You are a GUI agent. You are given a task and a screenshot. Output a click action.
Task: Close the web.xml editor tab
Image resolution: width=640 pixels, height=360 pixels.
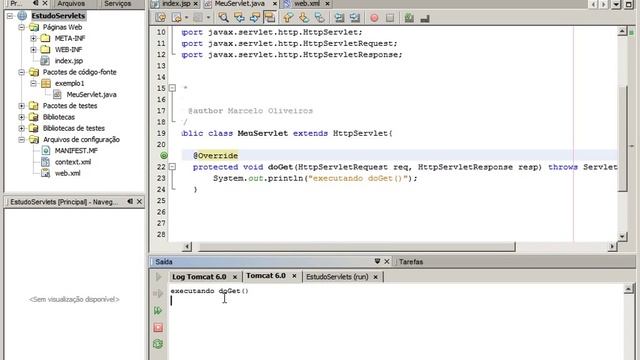(x=327, y=4)
